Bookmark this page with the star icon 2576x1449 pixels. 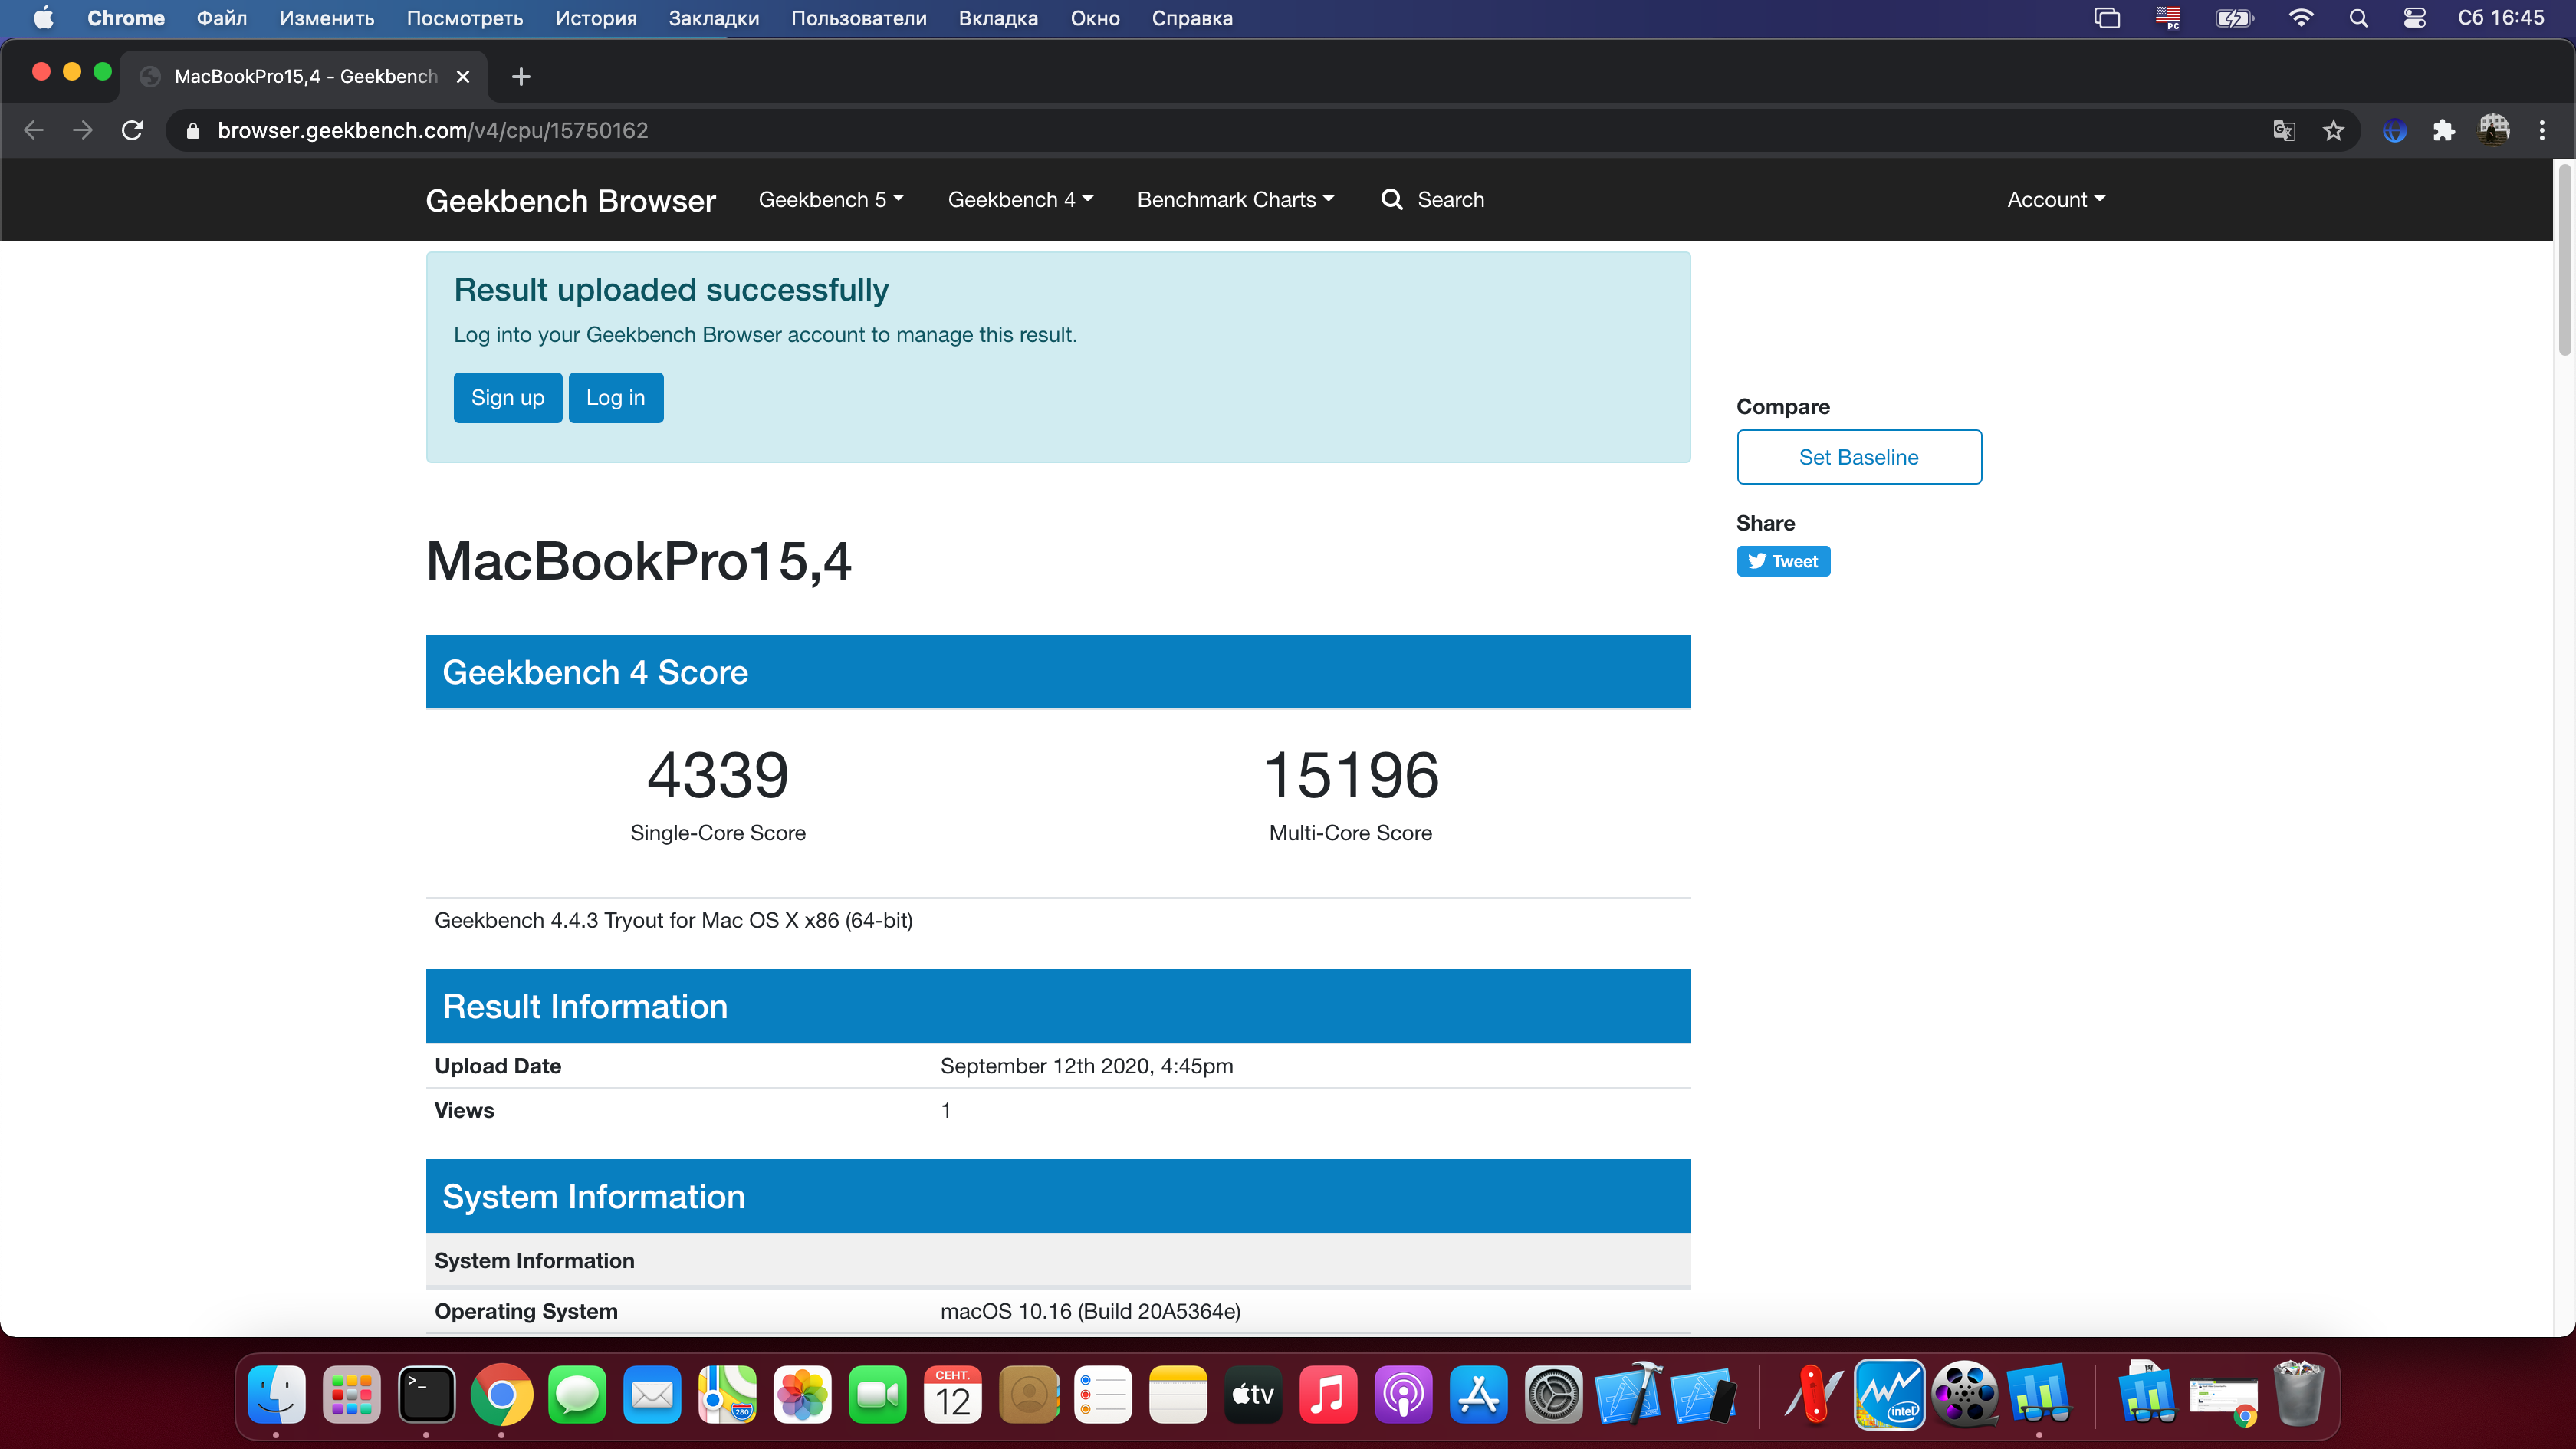tap(2333, 131)
